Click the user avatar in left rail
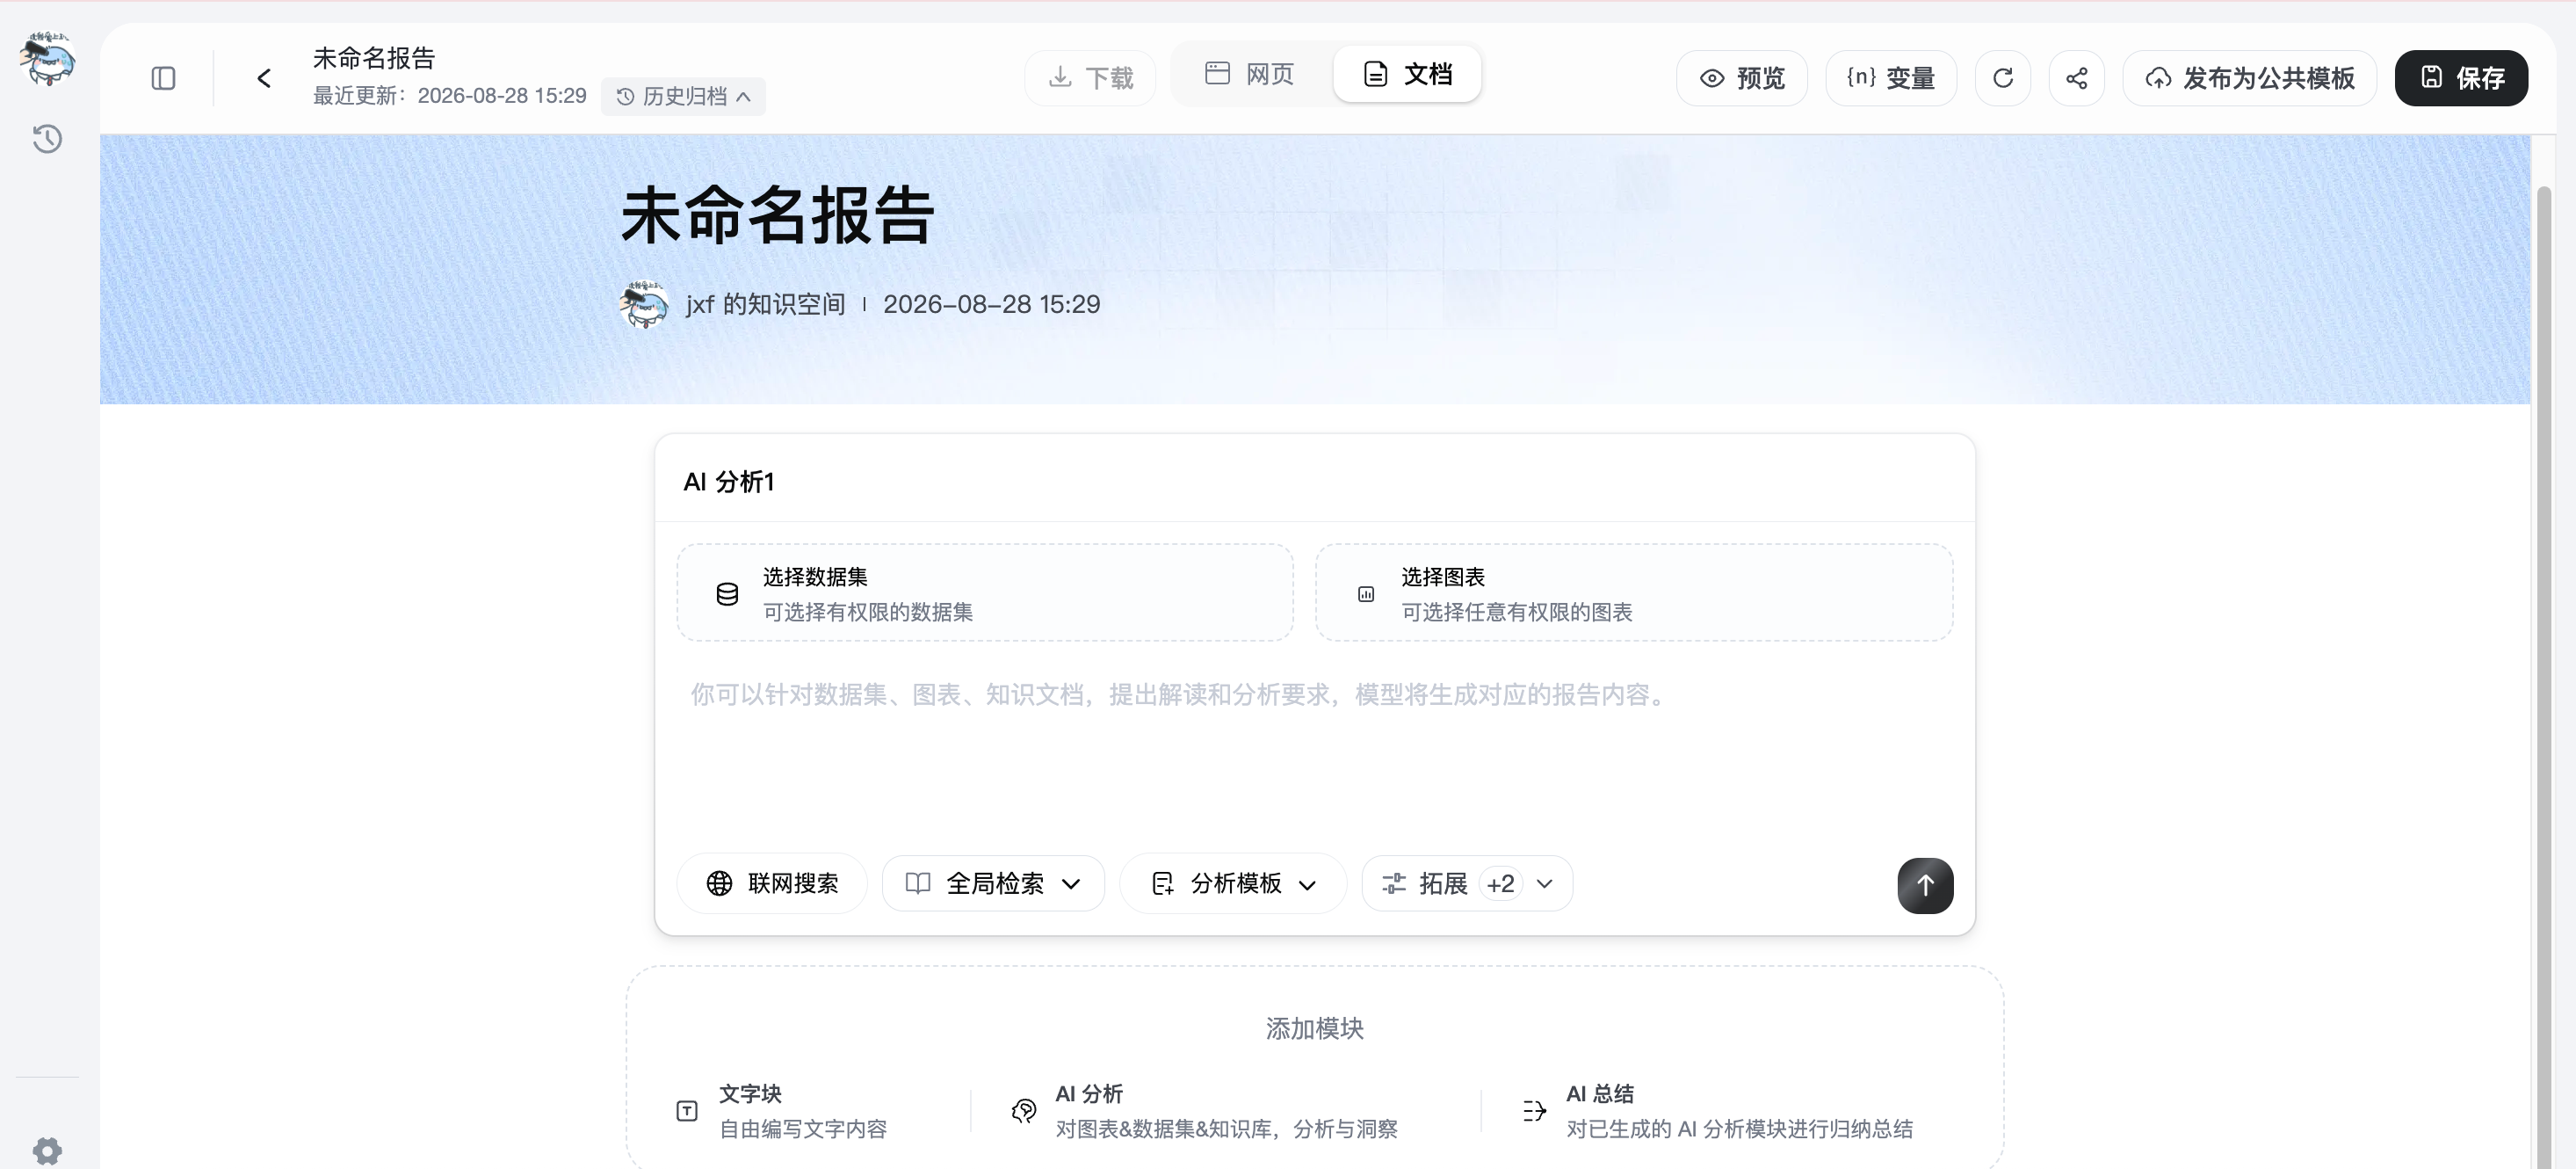 47,58
